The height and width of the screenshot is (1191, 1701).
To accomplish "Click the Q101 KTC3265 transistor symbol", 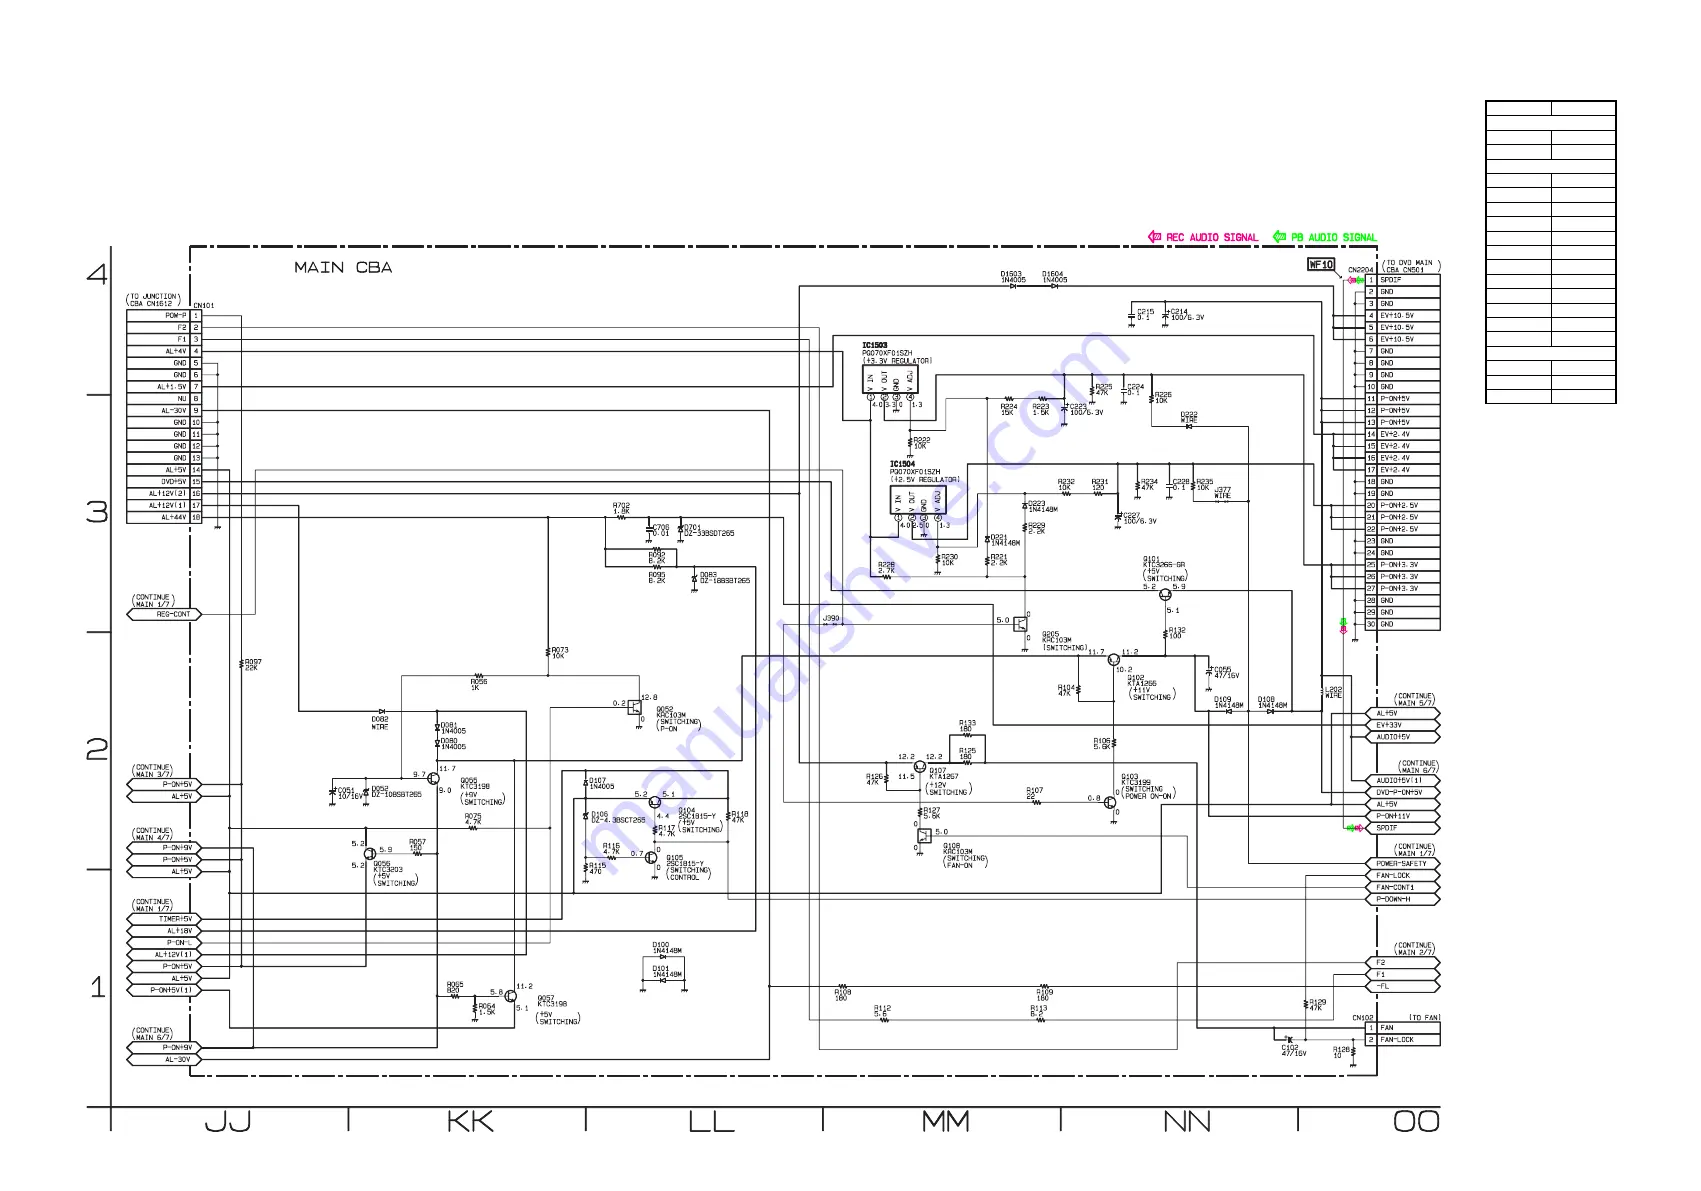I will click(1165, 596).
